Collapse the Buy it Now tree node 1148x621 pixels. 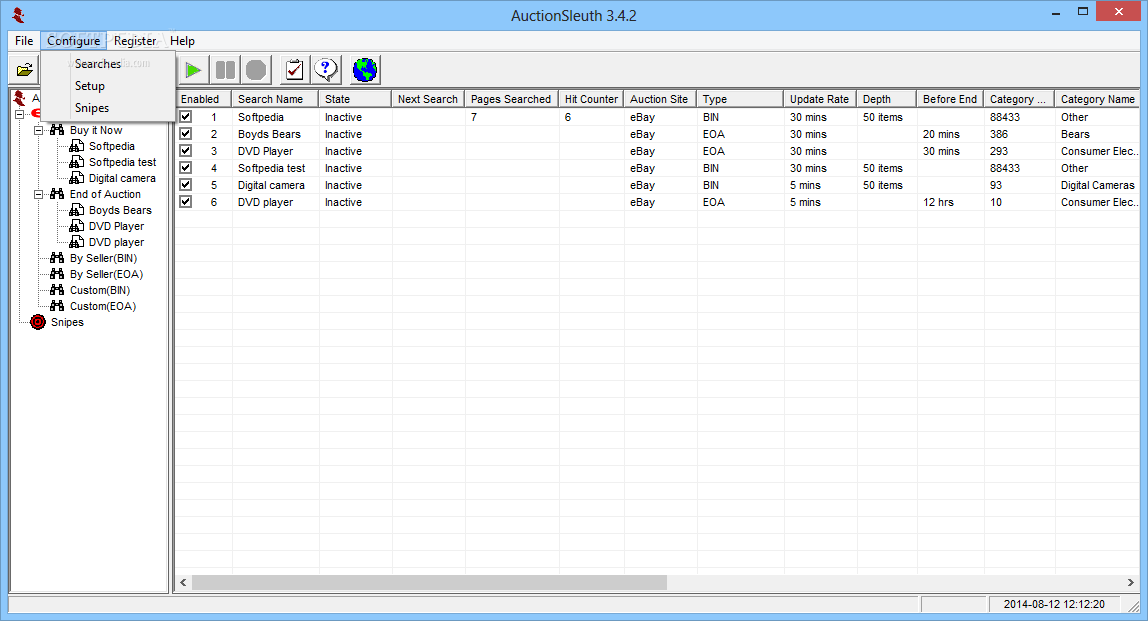39,130
